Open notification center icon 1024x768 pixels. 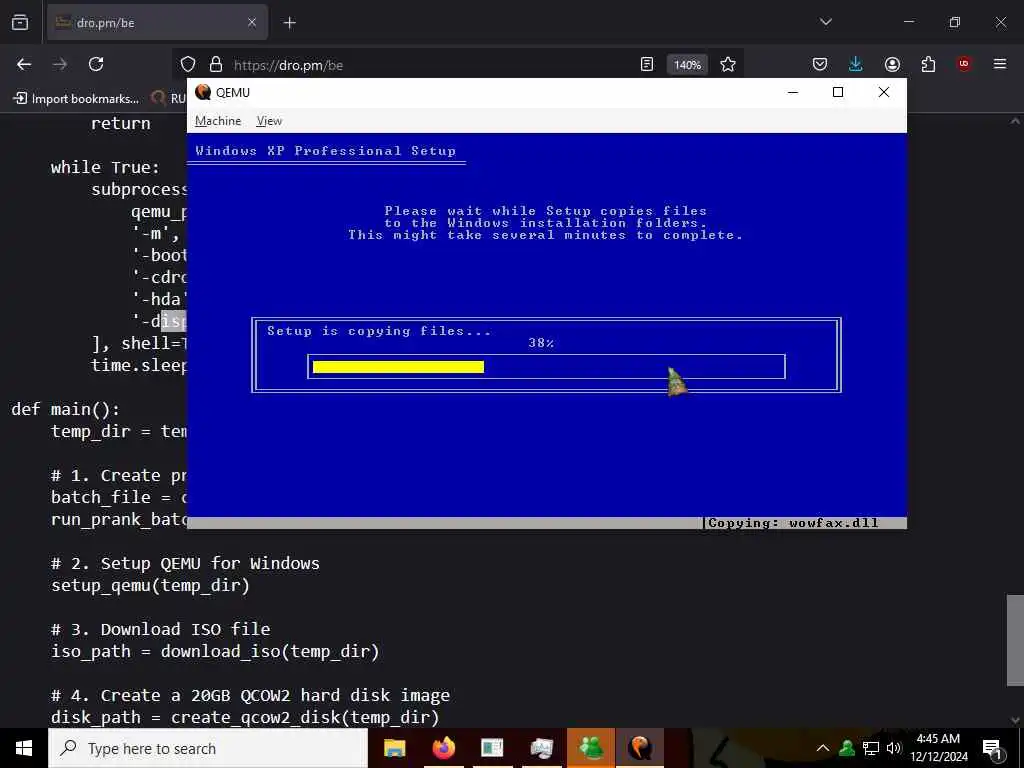pos(992,749)
